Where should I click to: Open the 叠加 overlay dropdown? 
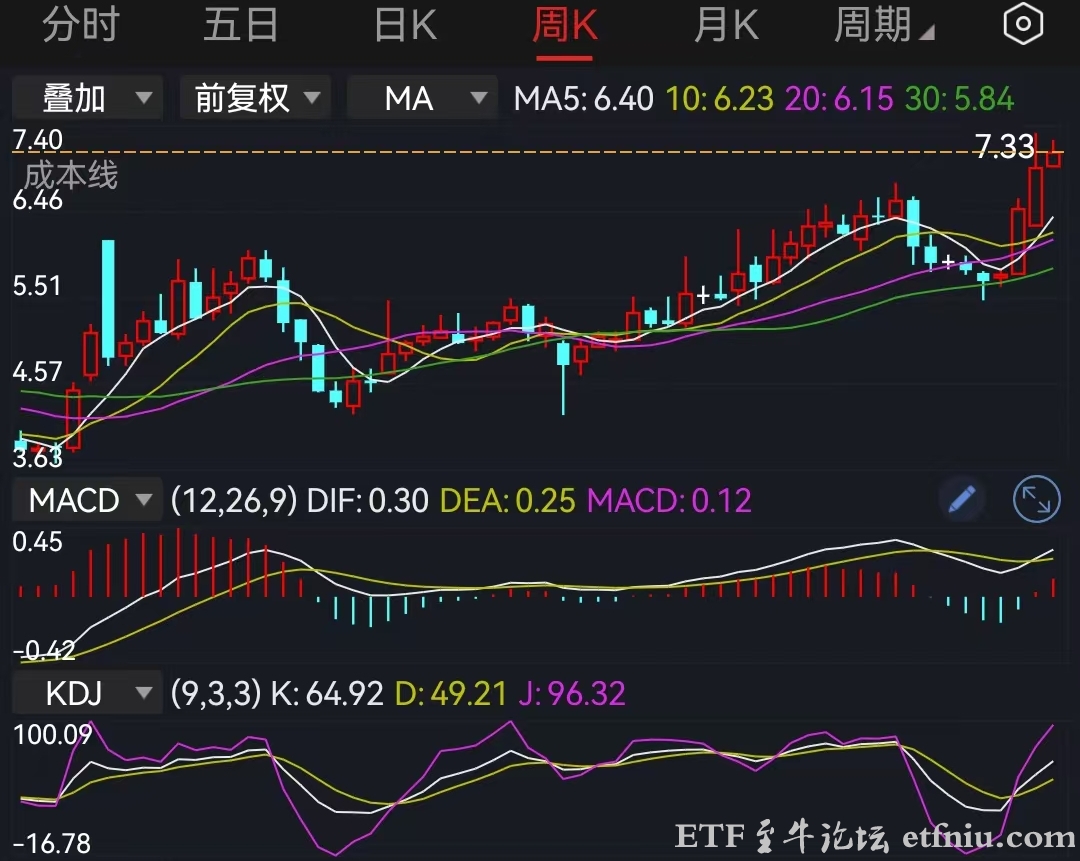point(87,97)
